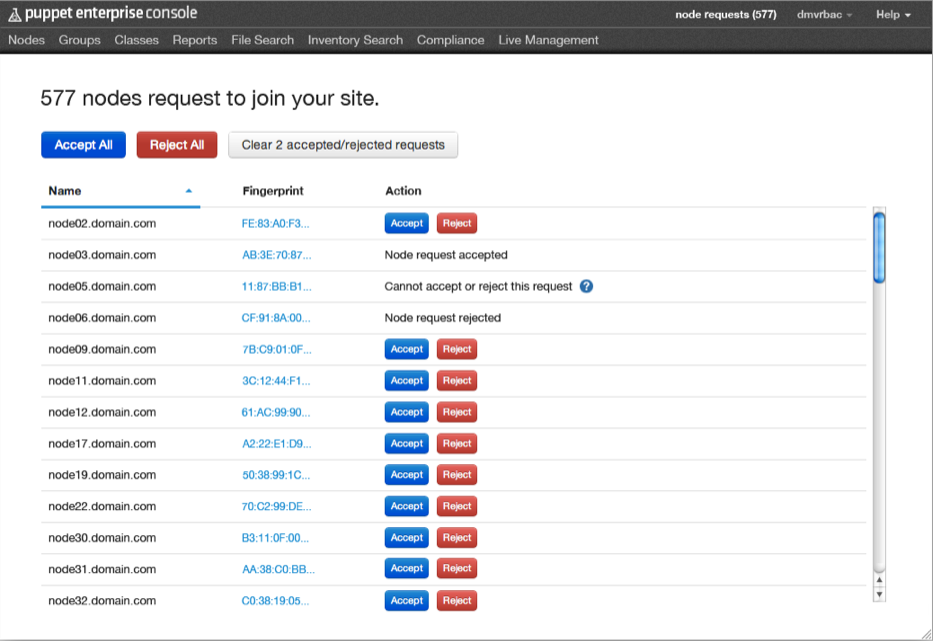Open the dmvrbac user dropdown
Screen dimensions: 933x641
click(x=824, y=14)
